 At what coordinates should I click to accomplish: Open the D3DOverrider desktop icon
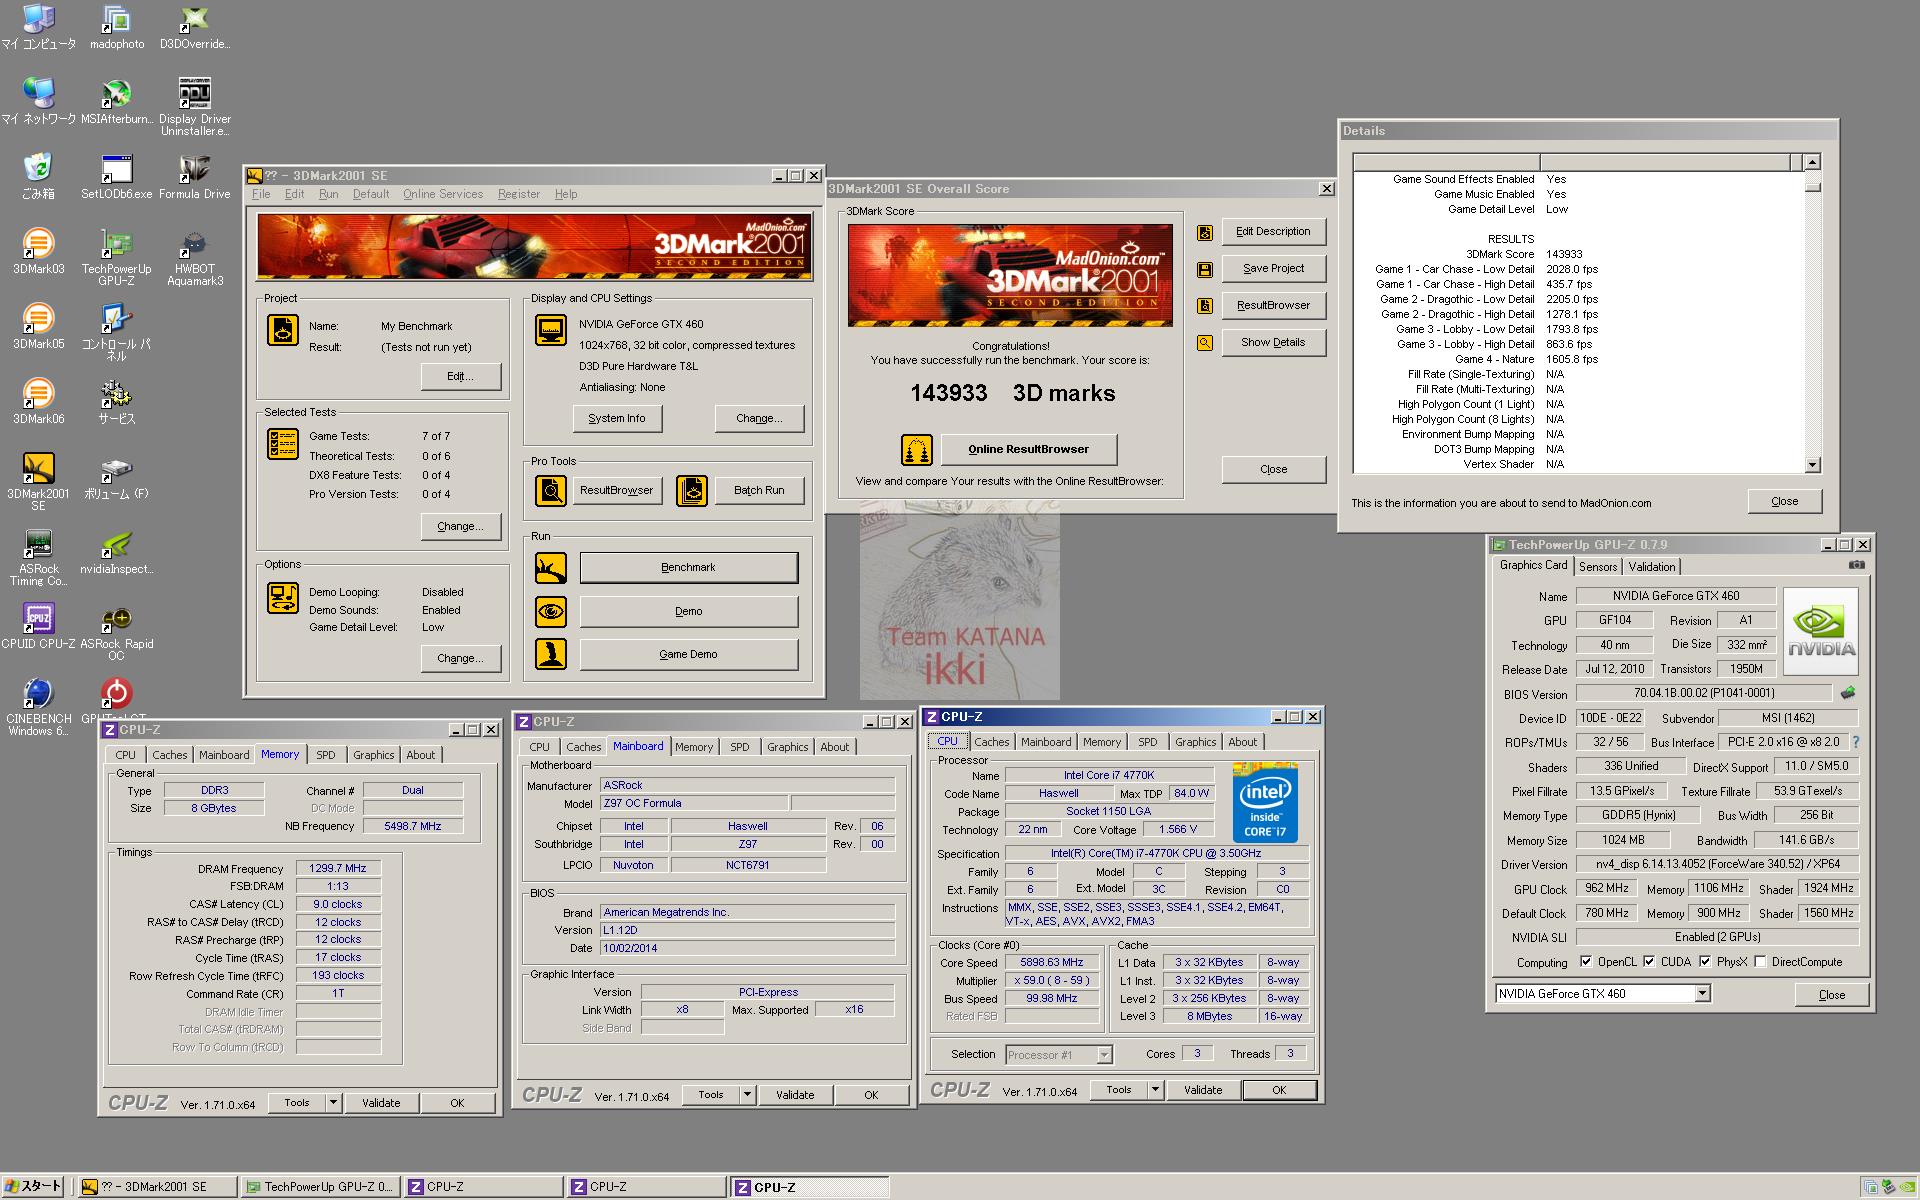194,26
